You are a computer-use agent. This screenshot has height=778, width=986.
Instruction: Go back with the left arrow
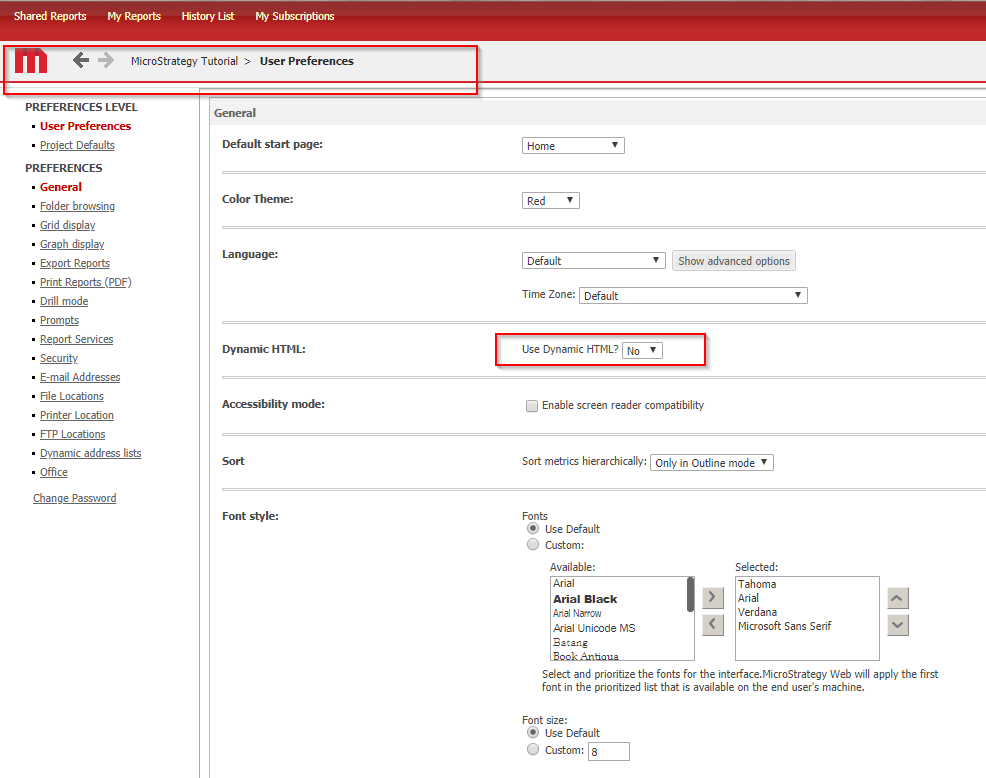click(x=80, y=60)
